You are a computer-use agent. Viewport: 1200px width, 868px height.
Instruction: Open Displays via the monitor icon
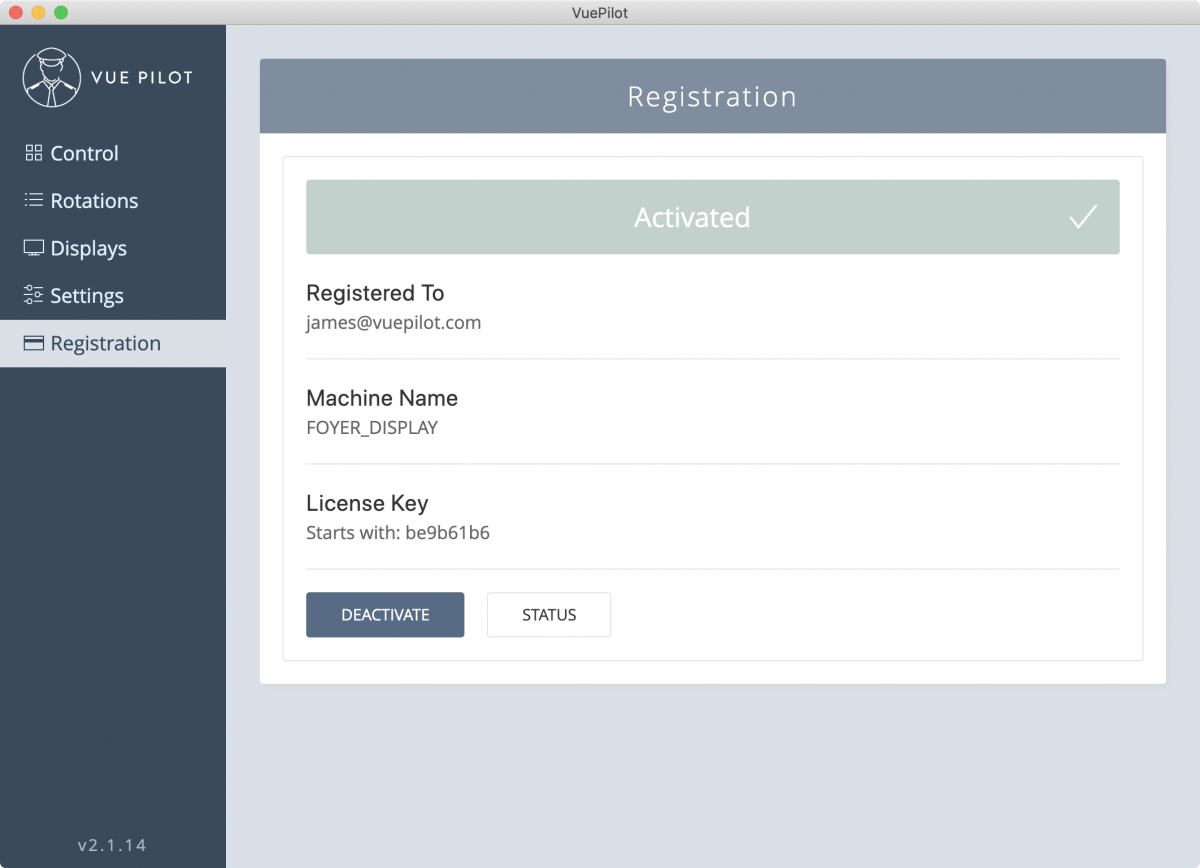tap(33, 248)
